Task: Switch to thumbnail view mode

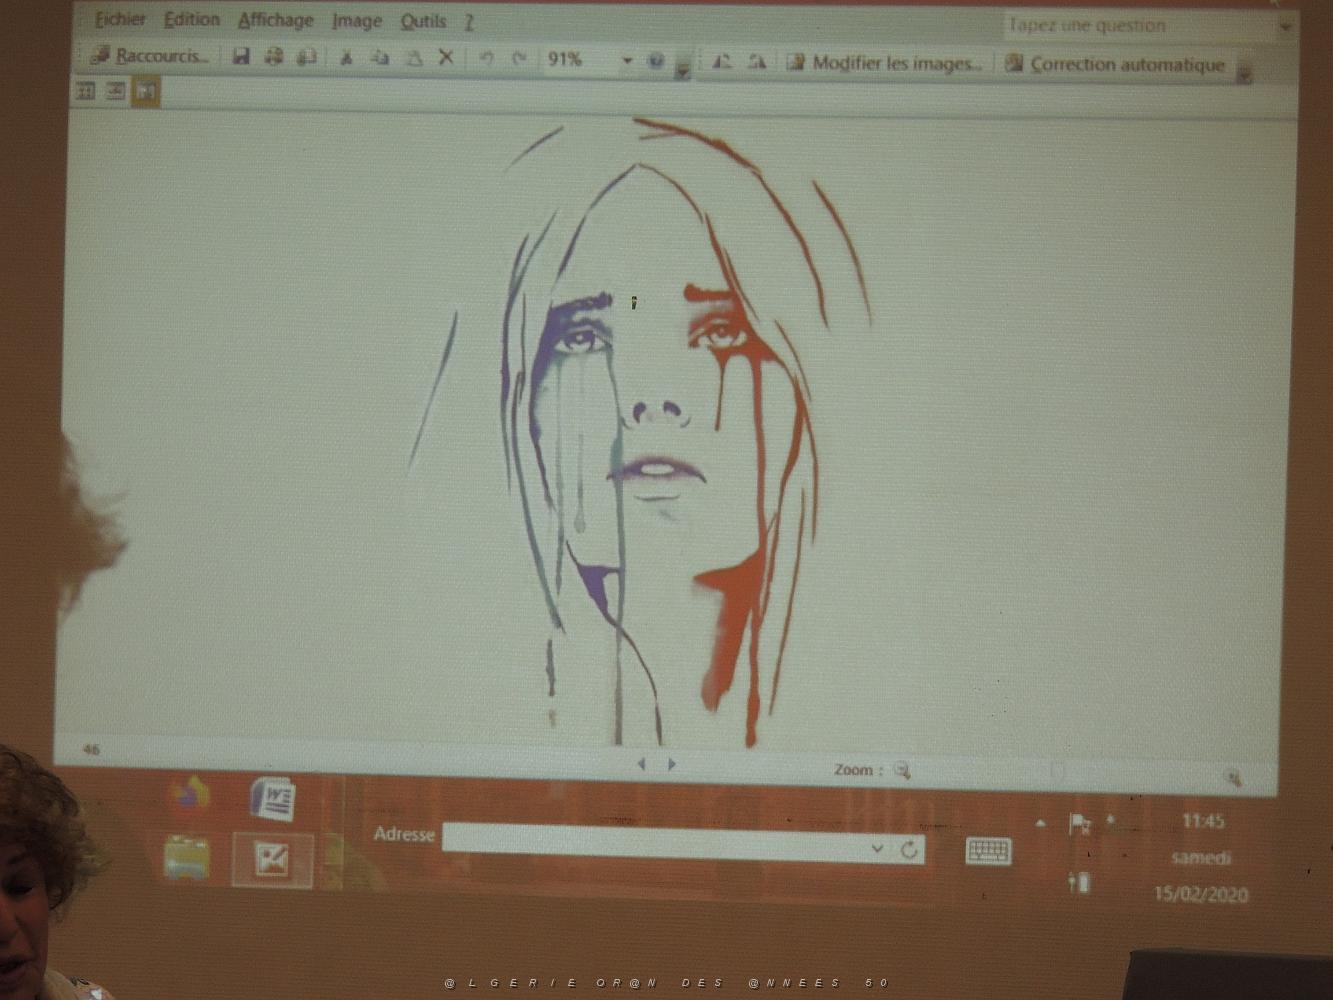Action: tap(86, 91)
